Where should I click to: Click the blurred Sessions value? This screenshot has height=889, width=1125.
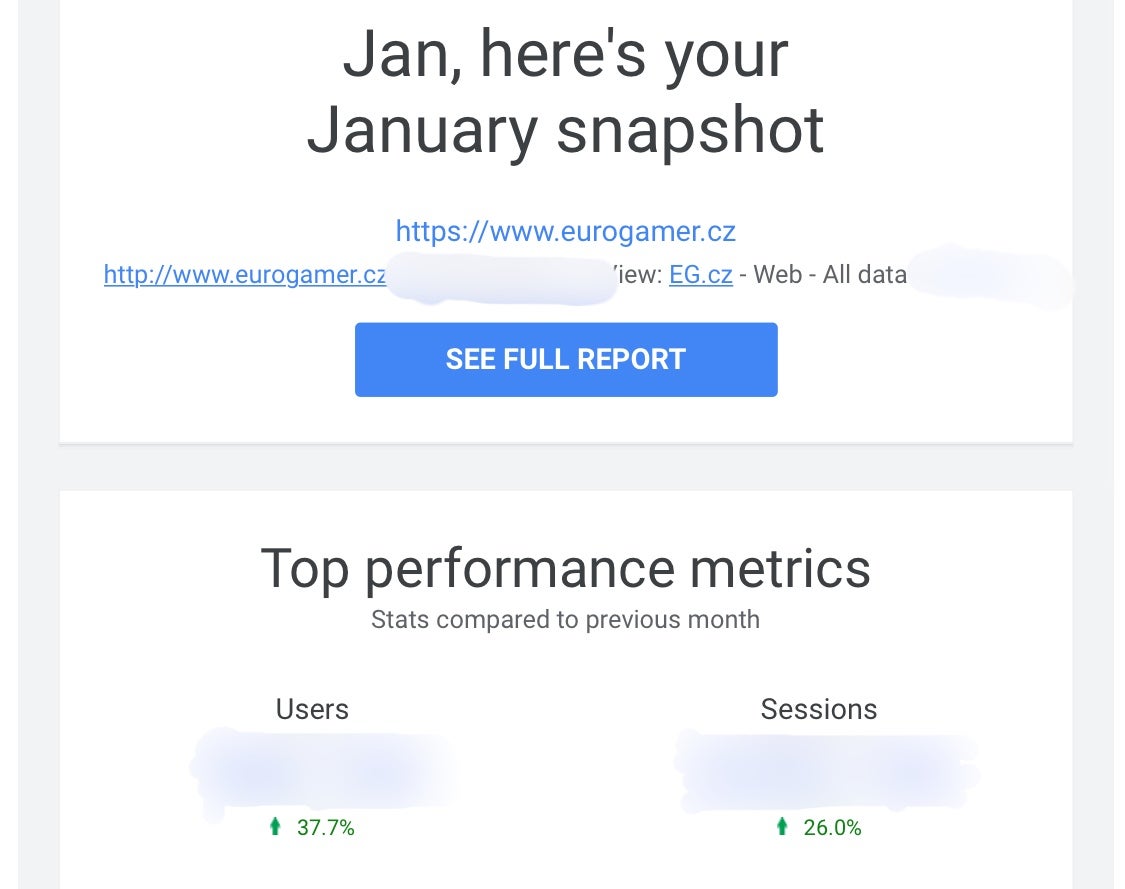click(x=827, y=771)
